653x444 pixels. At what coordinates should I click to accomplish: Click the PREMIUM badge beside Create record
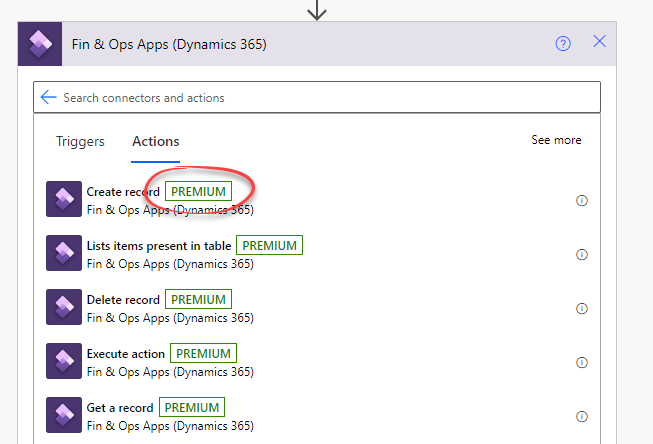pyautogui.click(x=198, y=191)
